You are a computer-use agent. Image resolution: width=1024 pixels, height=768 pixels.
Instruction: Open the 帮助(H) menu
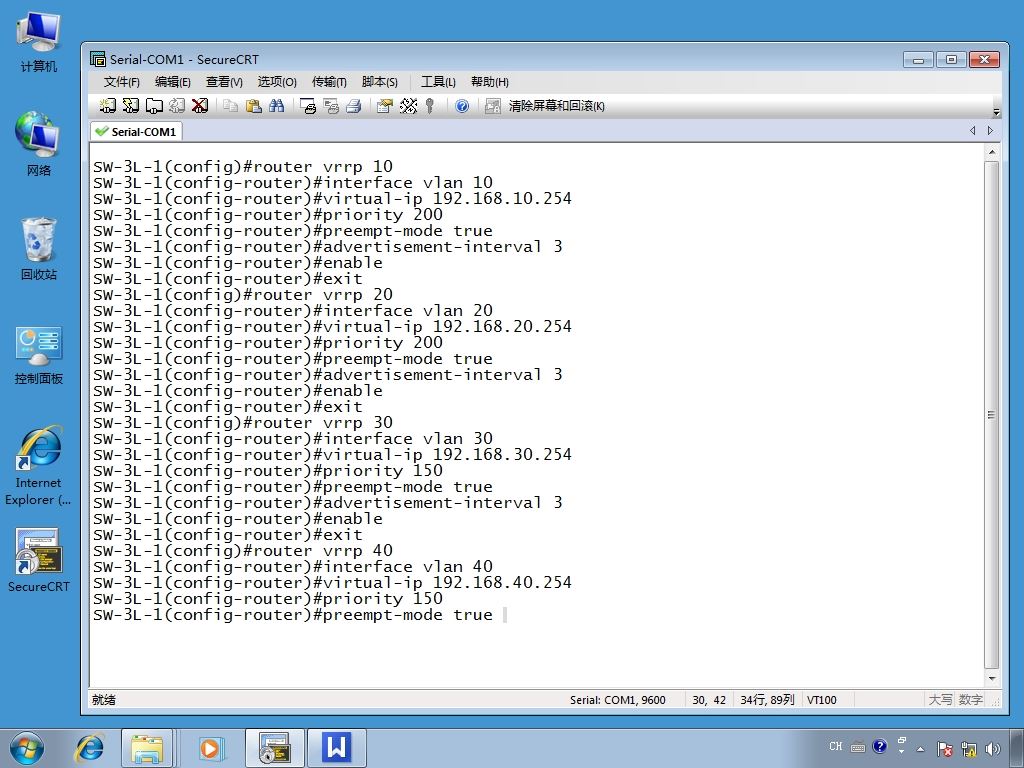490,82
